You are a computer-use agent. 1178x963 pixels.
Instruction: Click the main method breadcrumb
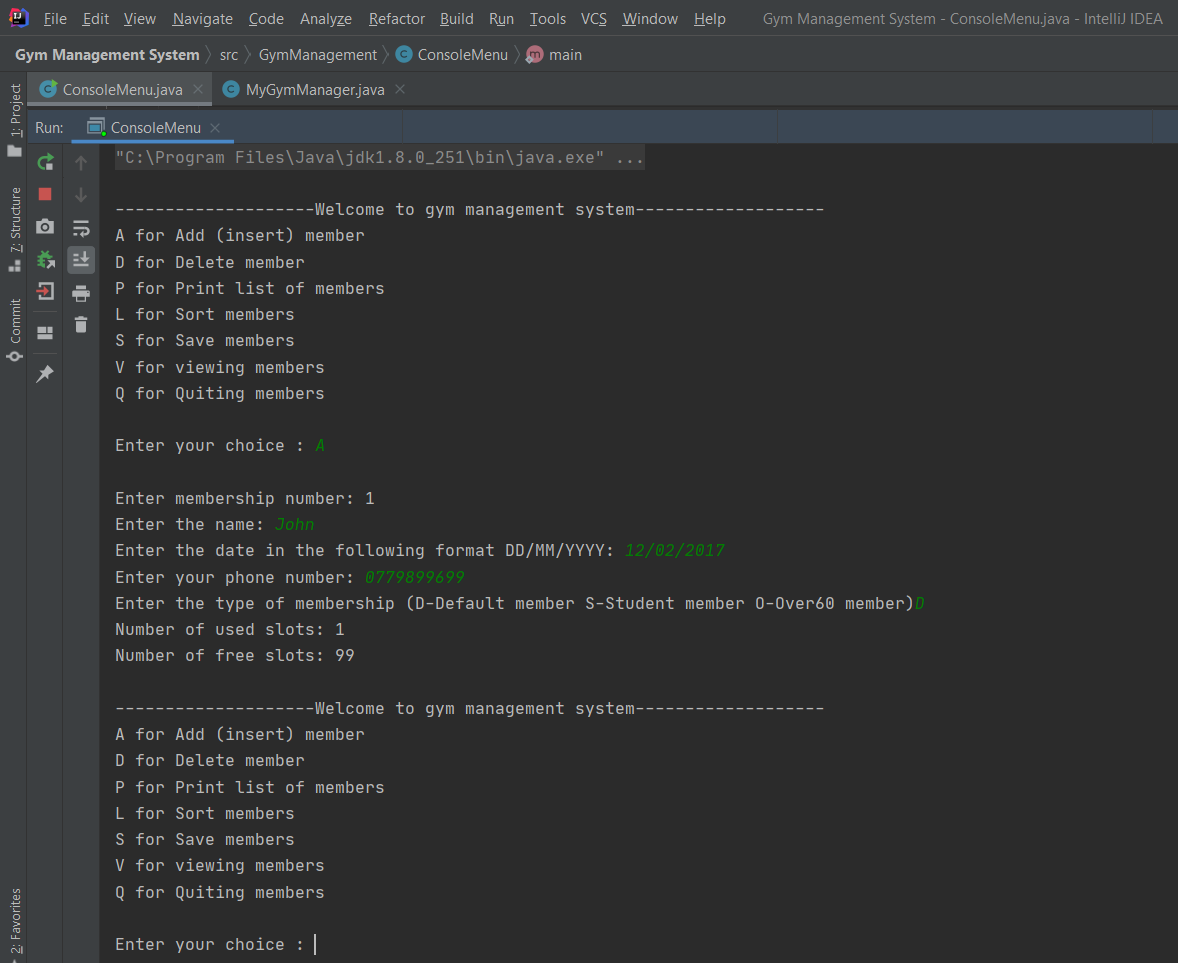click(x=564, y=55)
